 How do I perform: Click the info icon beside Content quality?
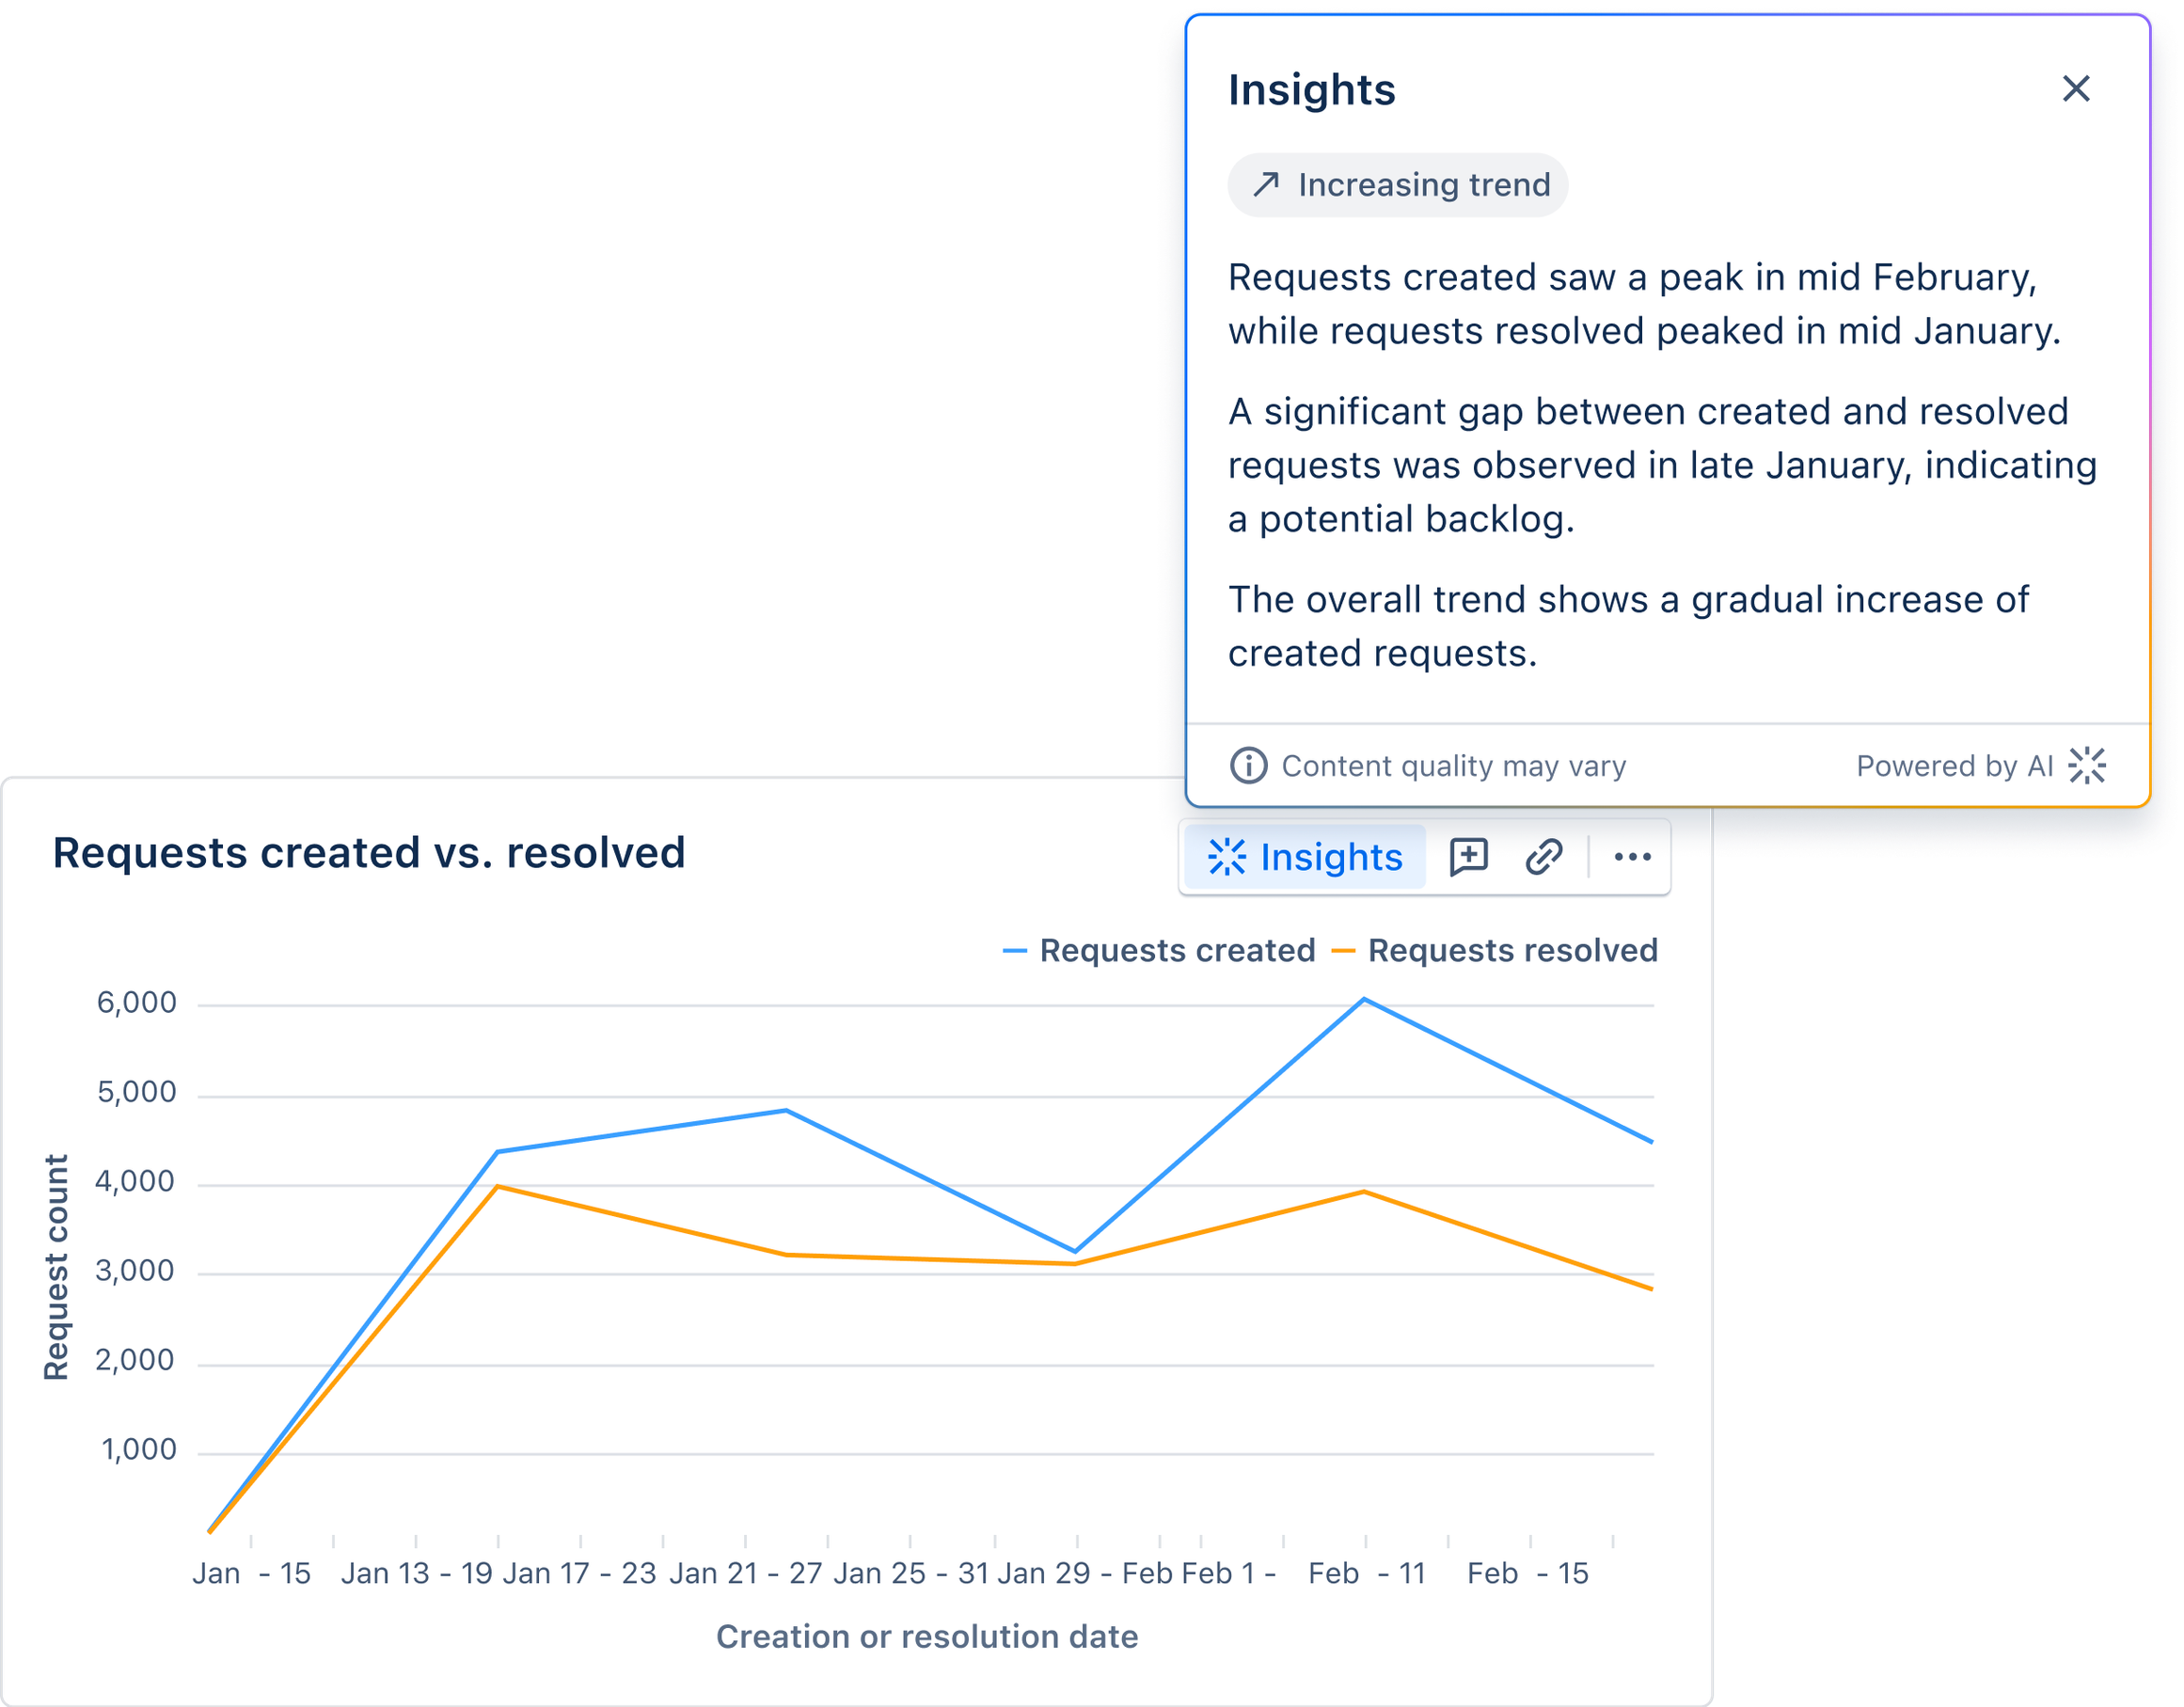tap(1247, 766)
